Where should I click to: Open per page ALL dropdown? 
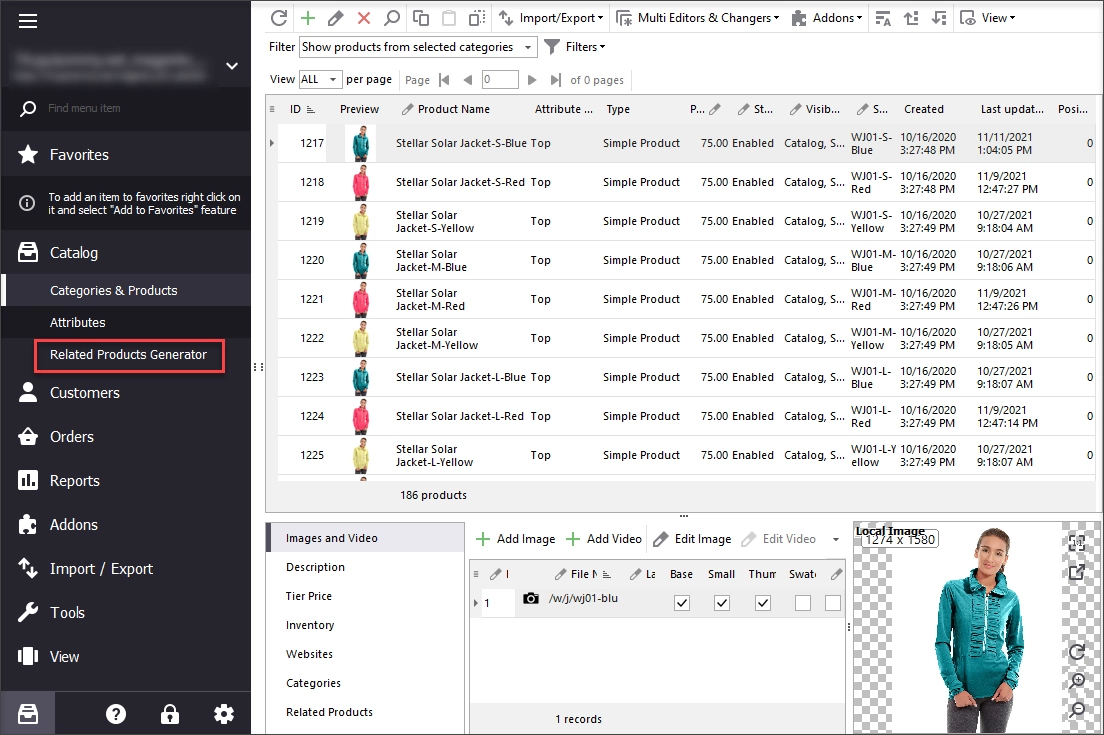[x=320, y=80]
